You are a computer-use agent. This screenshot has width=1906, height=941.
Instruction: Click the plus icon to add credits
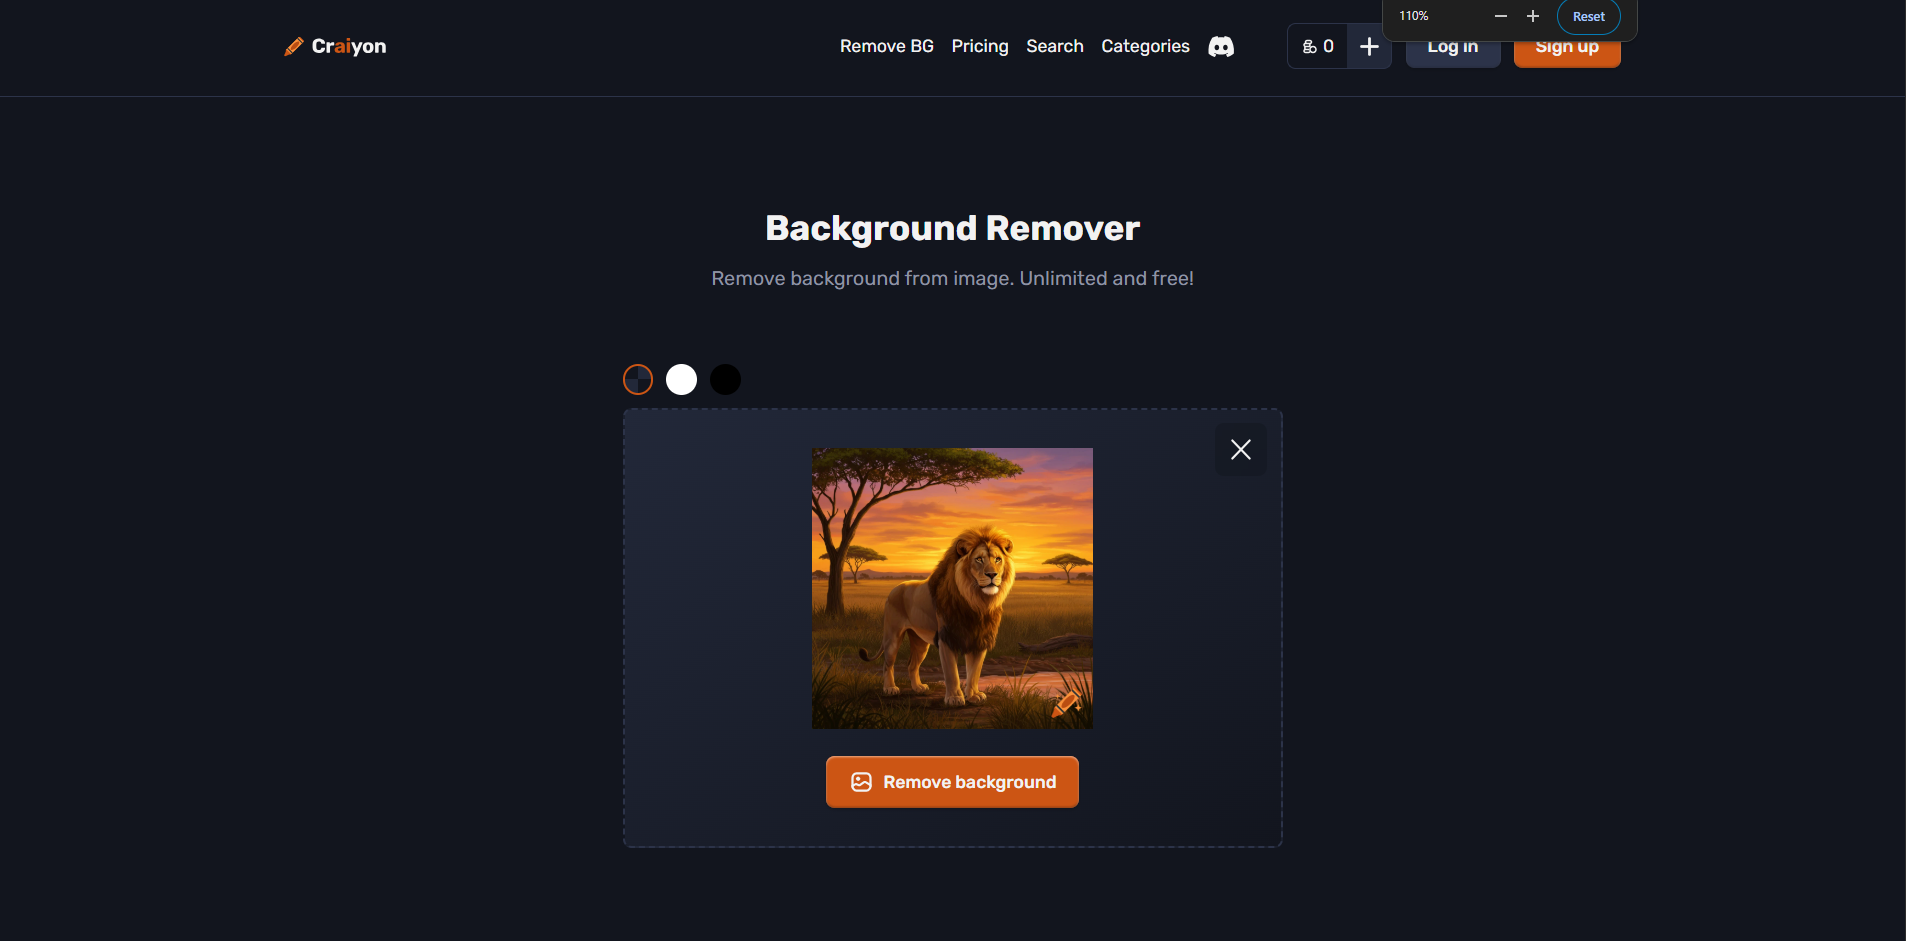click(1368, 46)
